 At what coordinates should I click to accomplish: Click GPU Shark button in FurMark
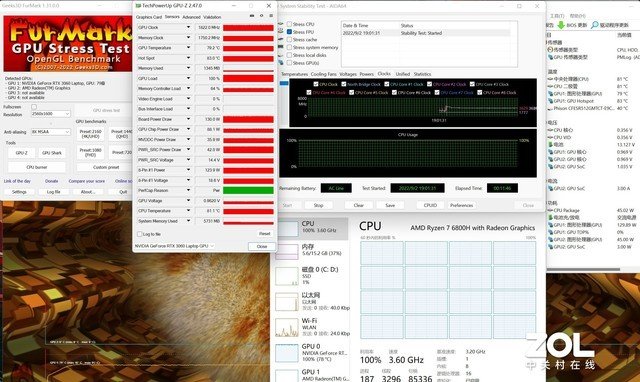coord(52,153)
